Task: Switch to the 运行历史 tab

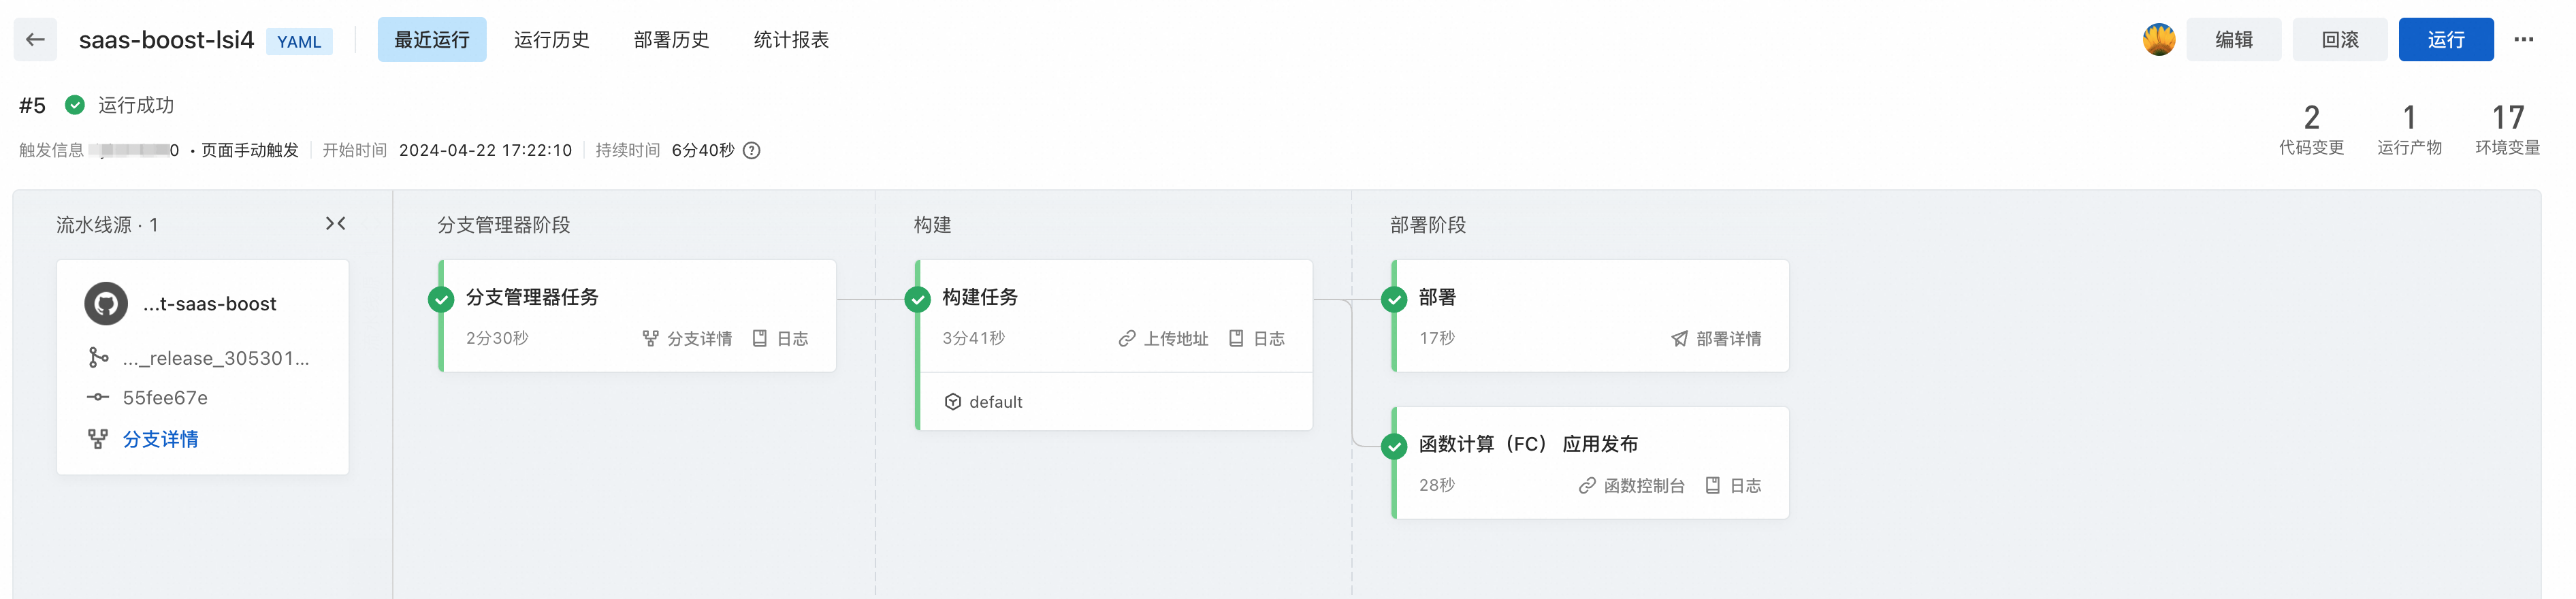Action: click(x=551, y=40)
